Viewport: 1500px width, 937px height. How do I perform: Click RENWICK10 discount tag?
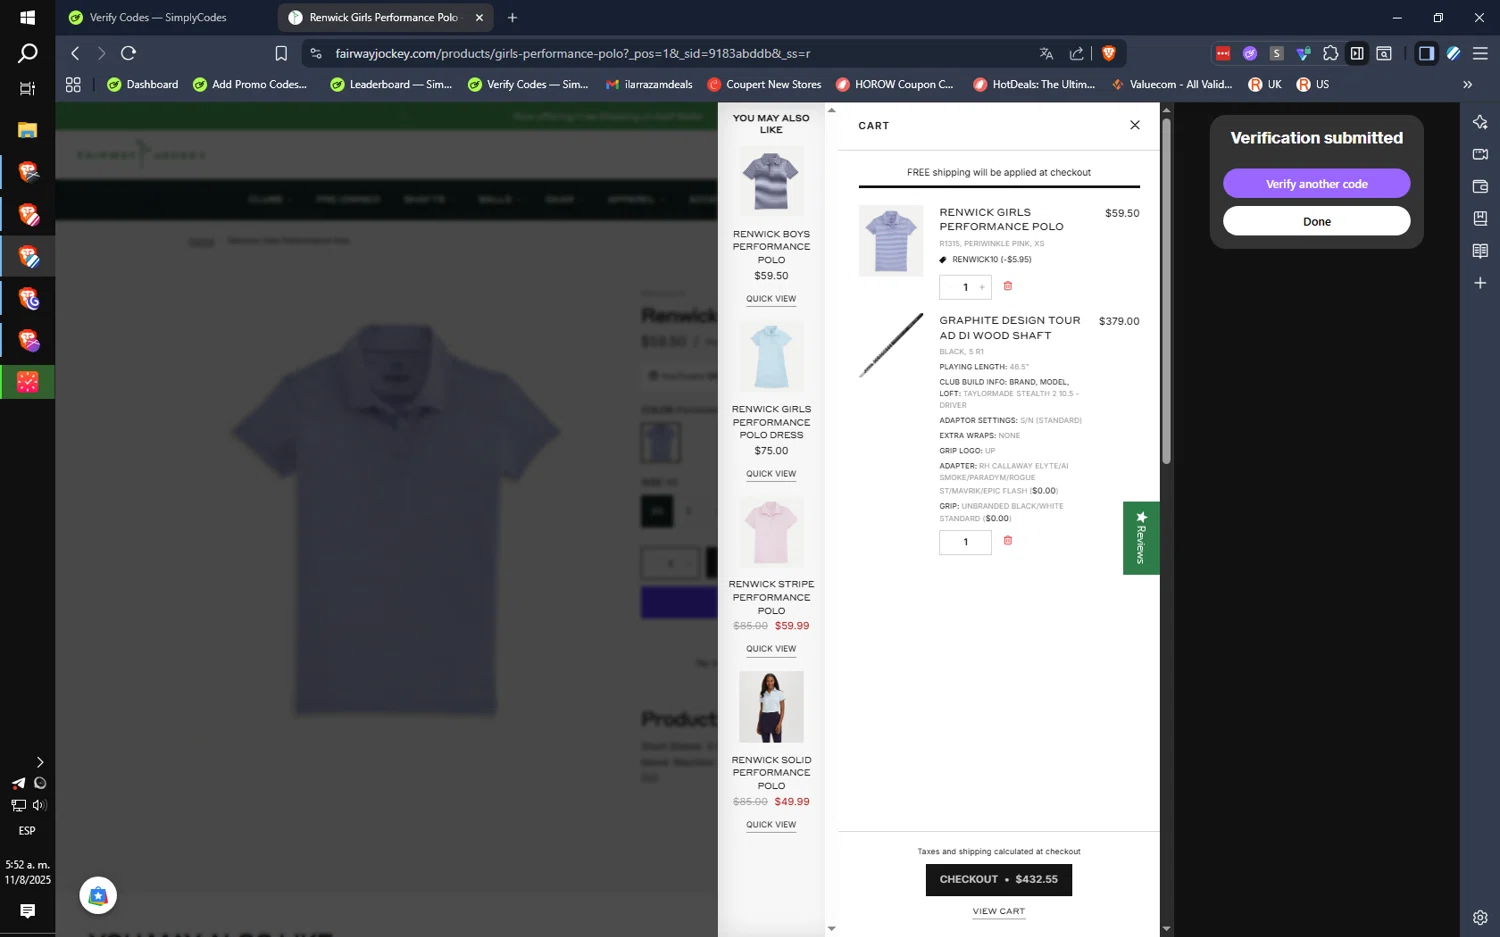[984, 259]
